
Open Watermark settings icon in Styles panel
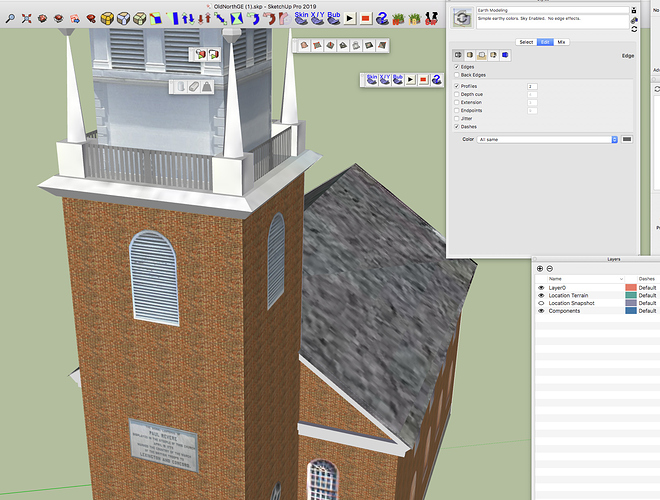(x=493, y=55)
